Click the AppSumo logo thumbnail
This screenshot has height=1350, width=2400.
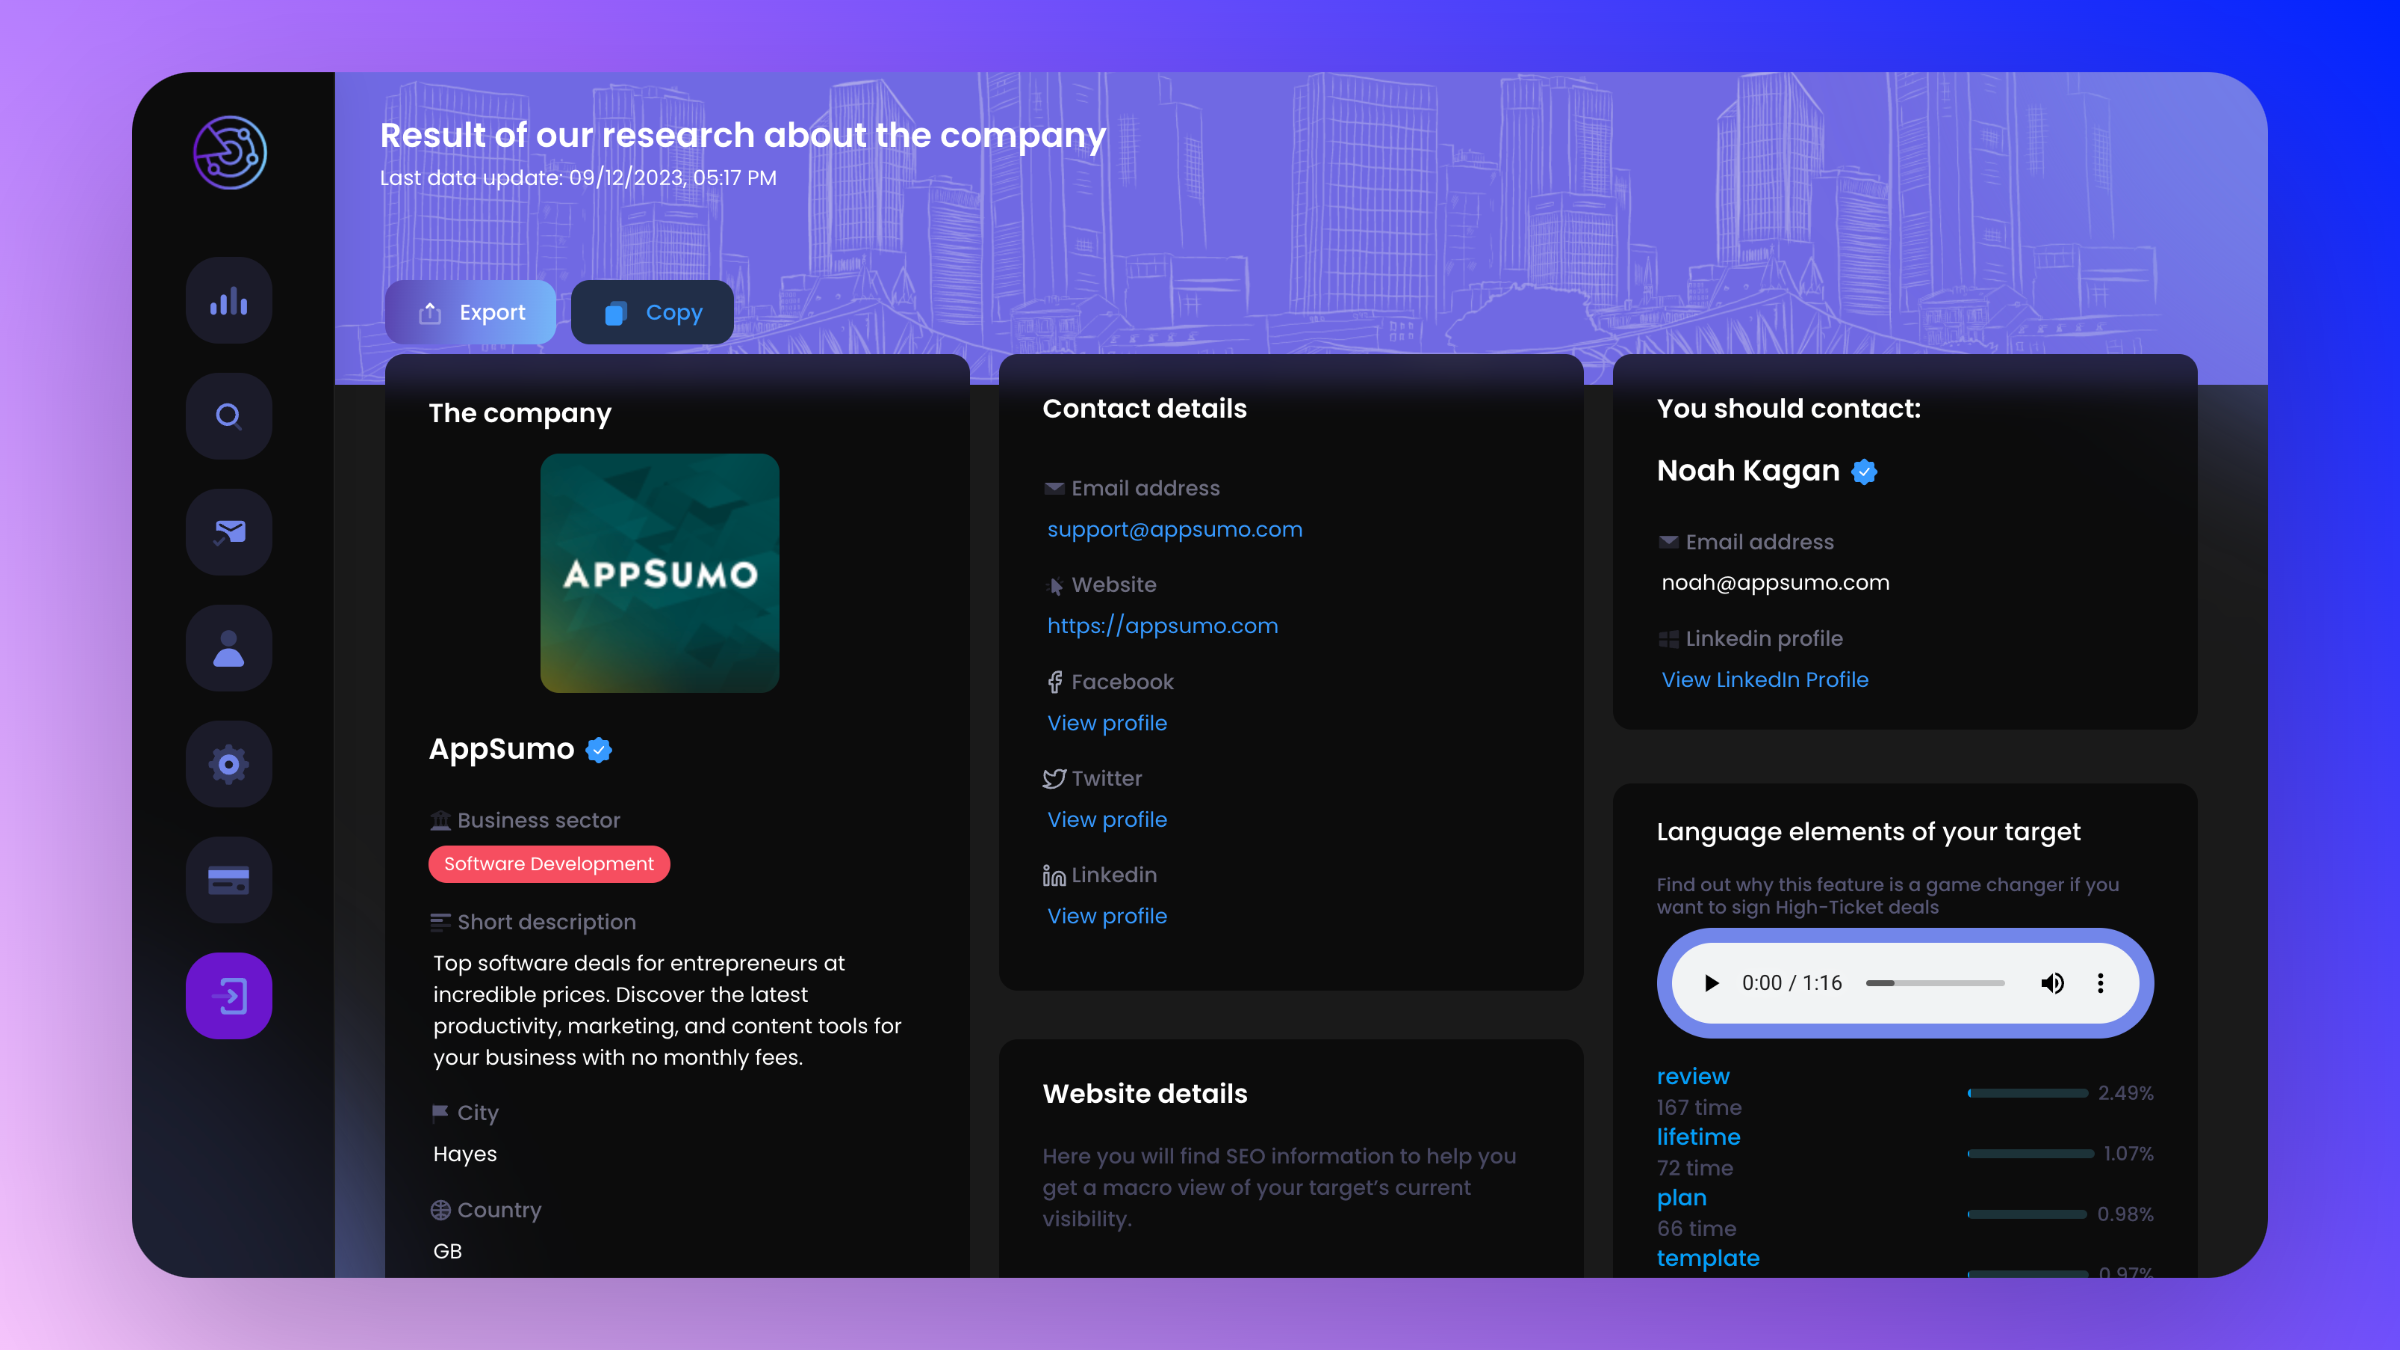tap(660, 573)
